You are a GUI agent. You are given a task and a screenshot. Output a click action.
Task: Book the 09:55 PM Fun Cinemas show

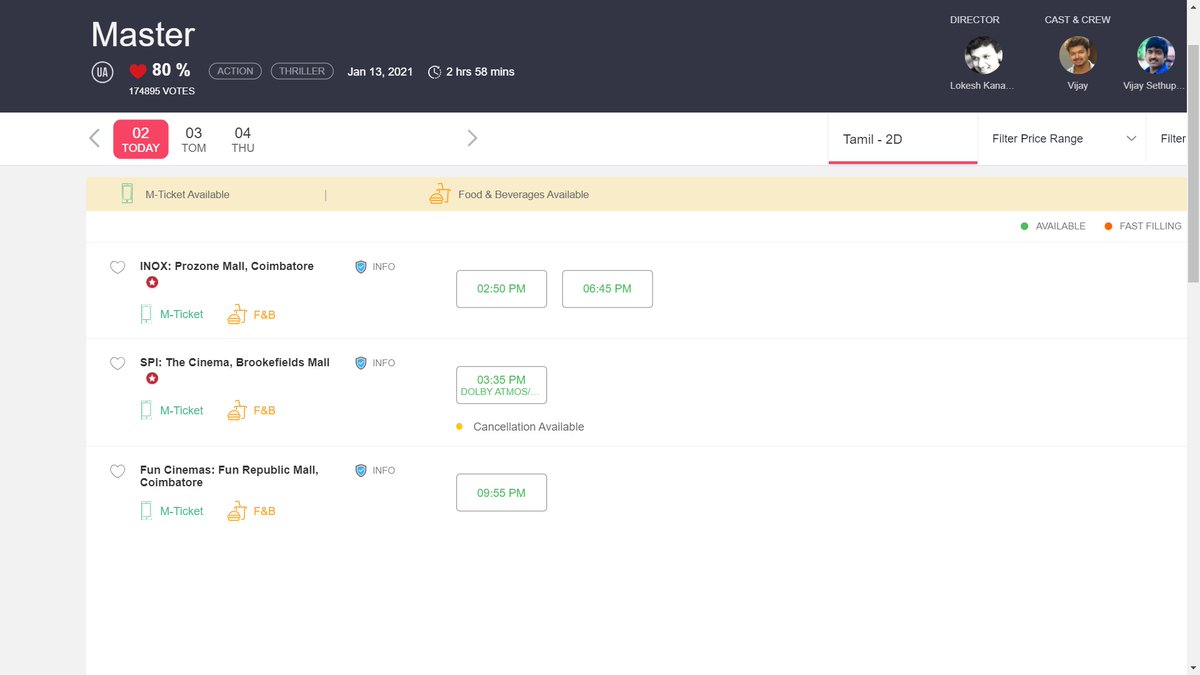pos(501,492)
